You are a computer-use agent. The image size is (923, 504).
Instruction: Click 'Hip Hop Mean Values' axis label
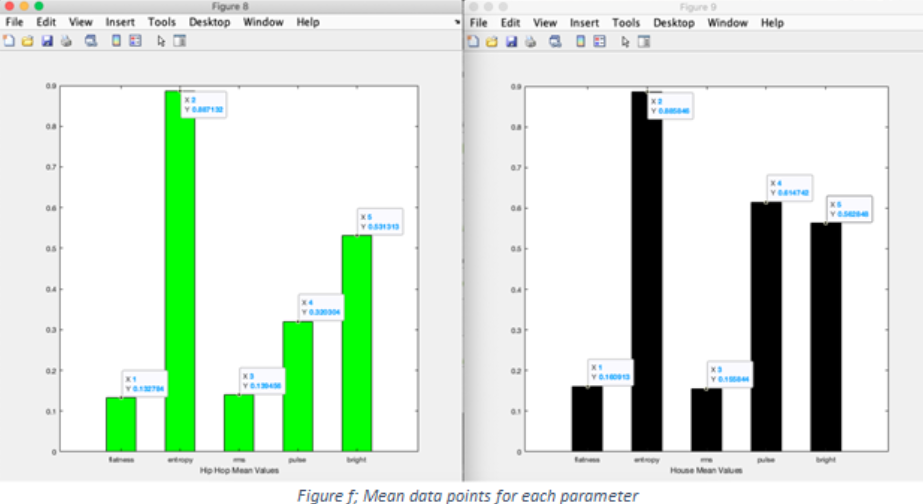[x=239, y=470]
